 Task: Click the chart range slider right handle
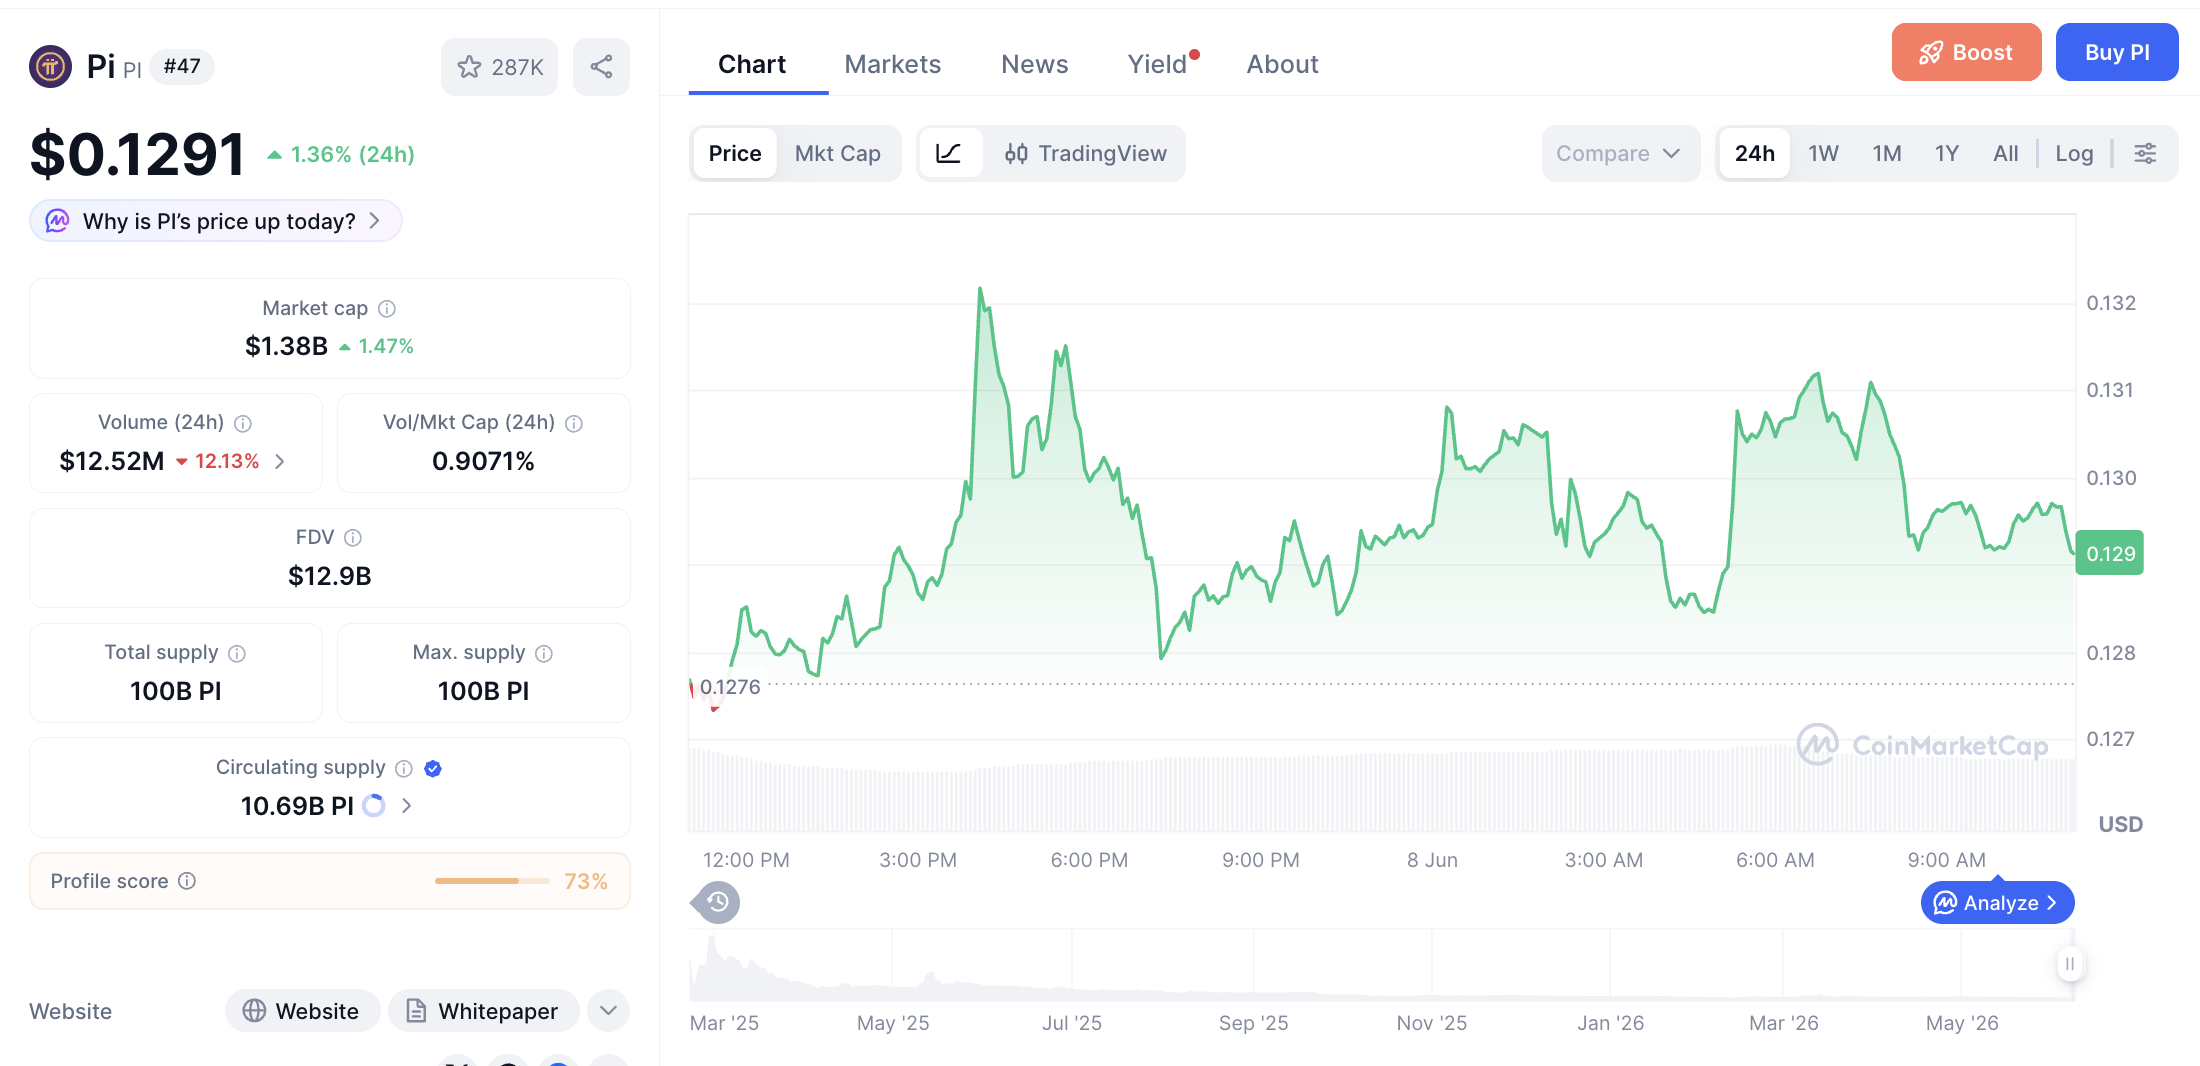(x=2070, y=964)
